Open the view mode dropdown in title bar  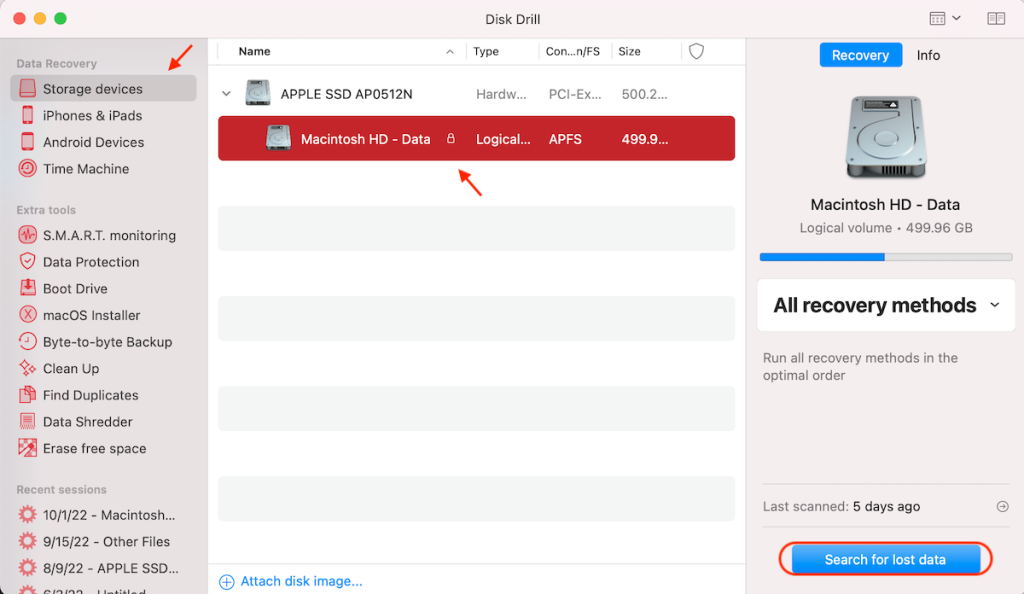[x=944, y=19]
